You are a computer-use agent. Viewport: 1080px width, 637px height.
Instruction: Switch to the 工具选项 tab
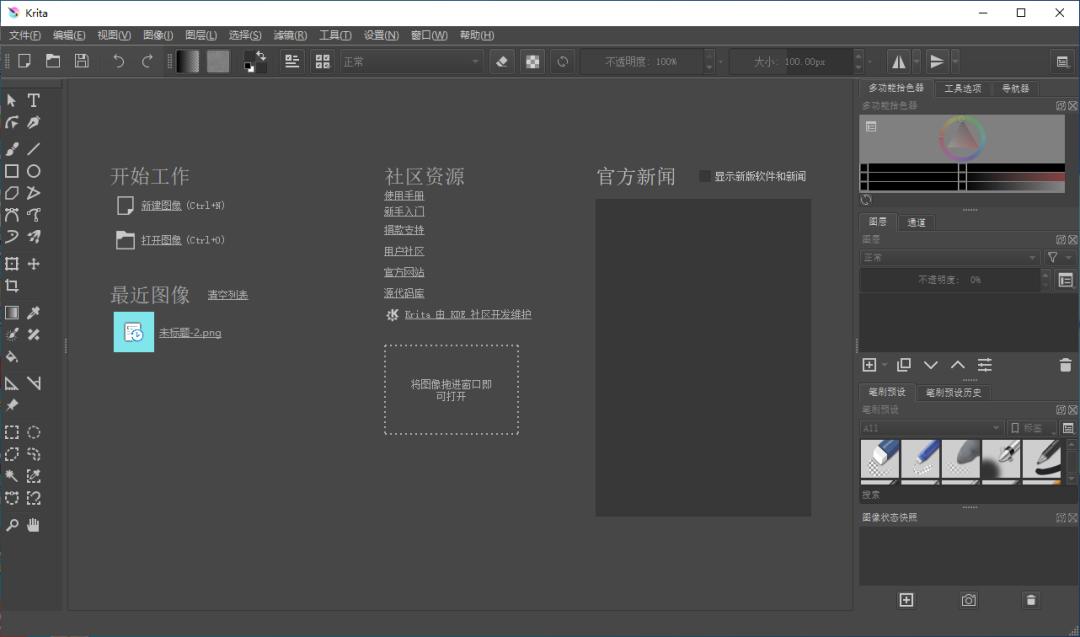(x=963, y=88)
